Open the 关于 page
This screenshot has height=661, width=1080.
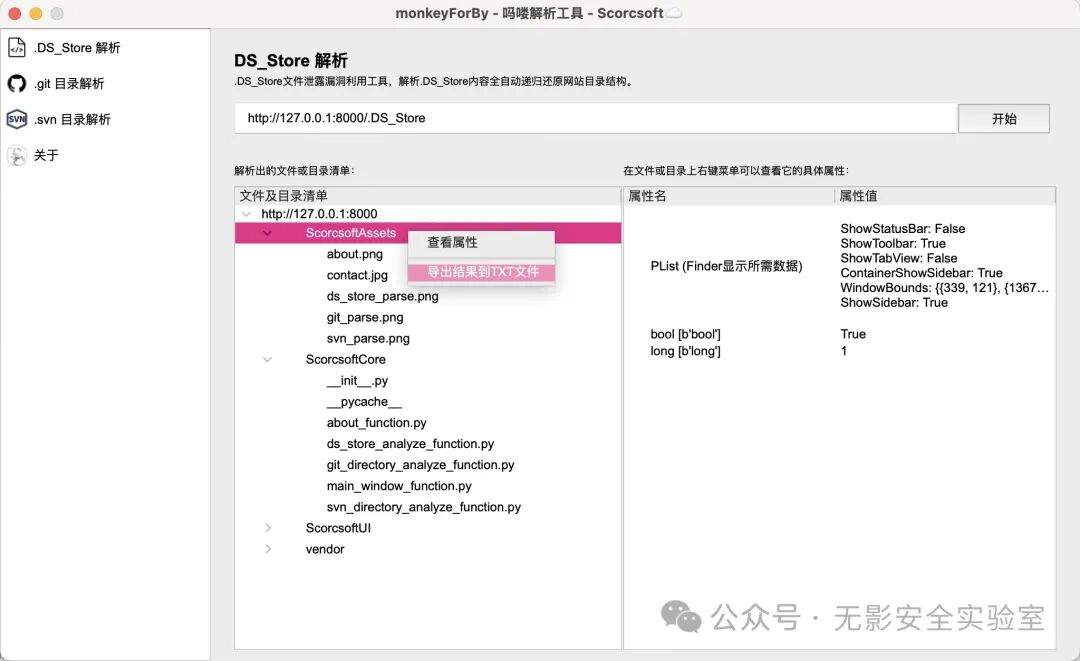tap(46, 155)
